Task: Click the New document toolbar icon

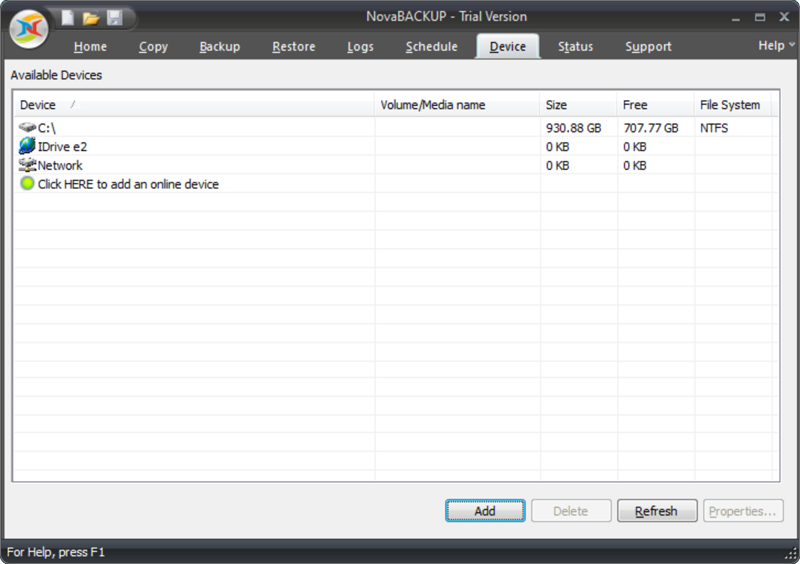Action: 67,18
